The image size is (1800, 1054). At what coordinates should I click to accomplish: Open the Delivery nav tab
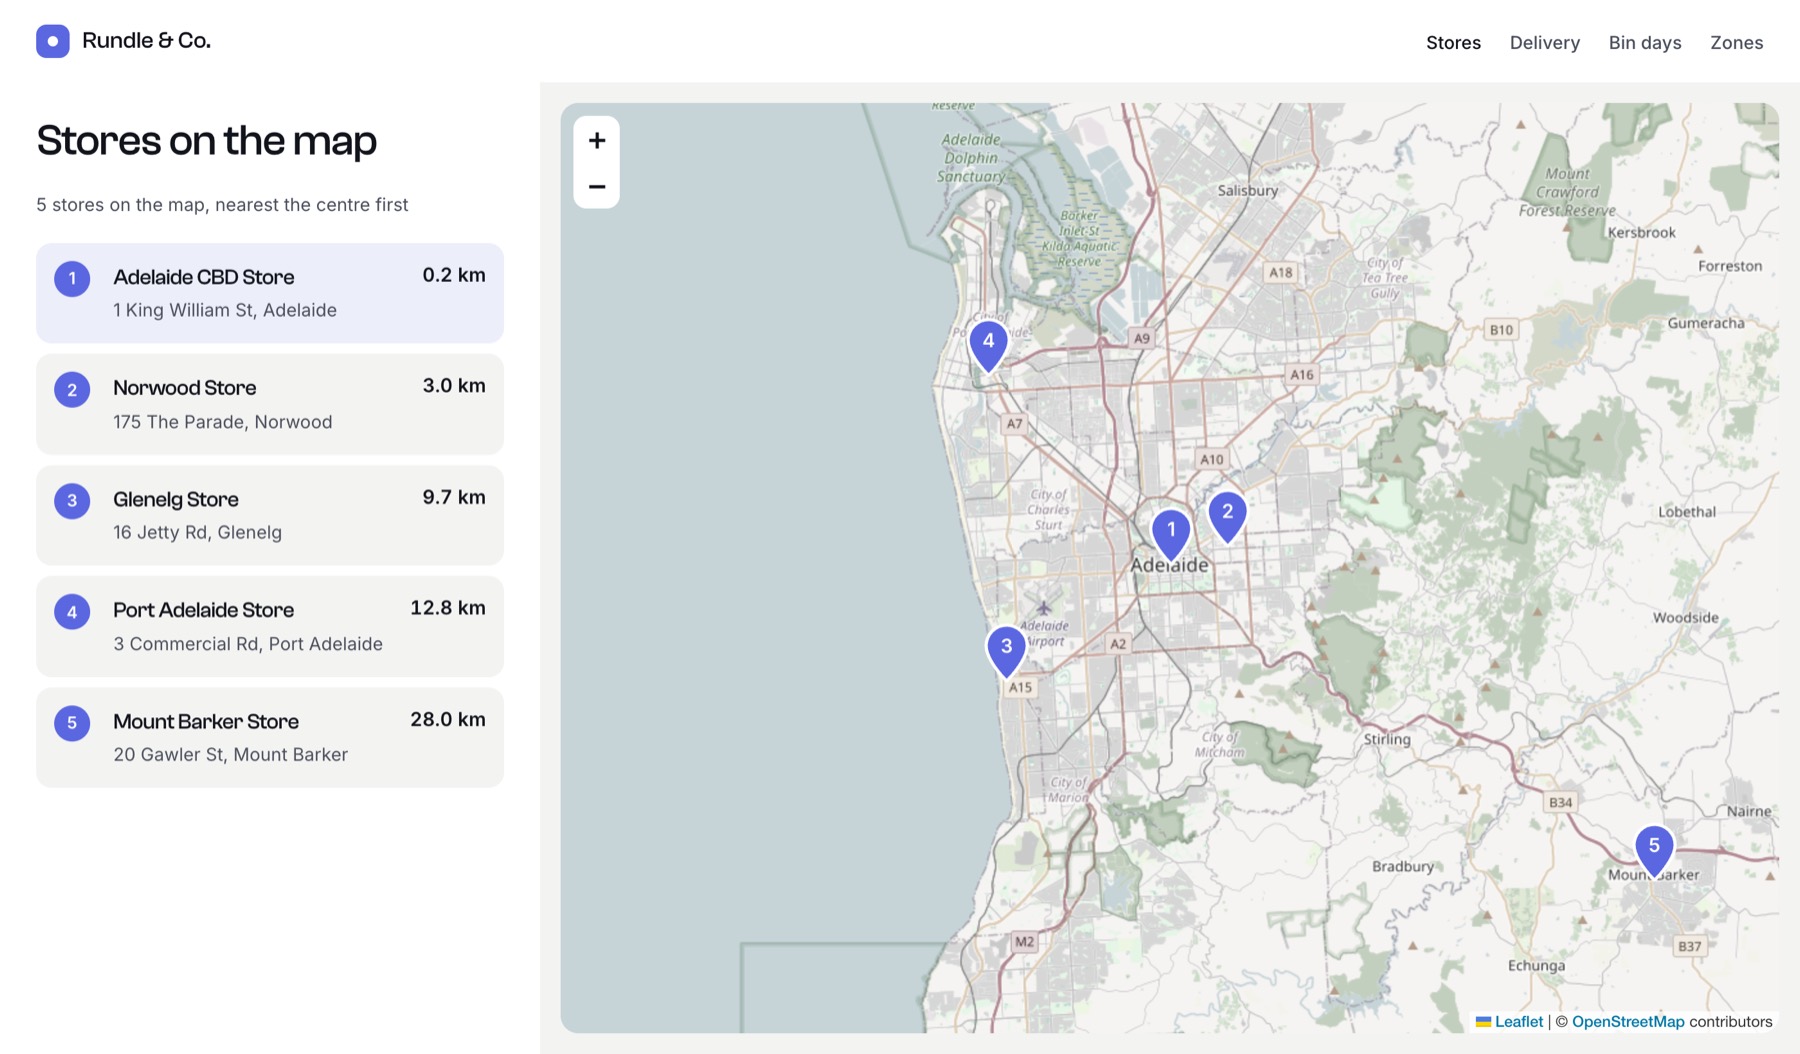[1545, 43]
